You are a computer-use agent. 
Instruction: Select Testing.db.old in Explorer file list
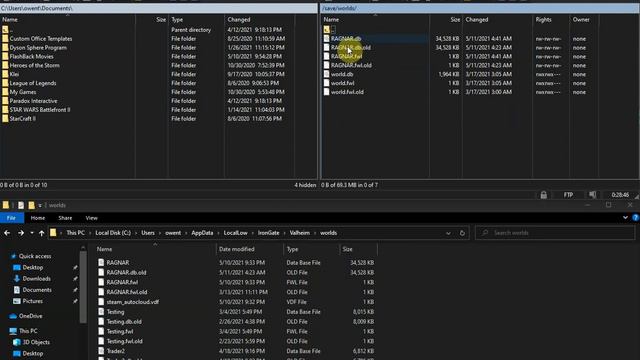pos(124,322)
